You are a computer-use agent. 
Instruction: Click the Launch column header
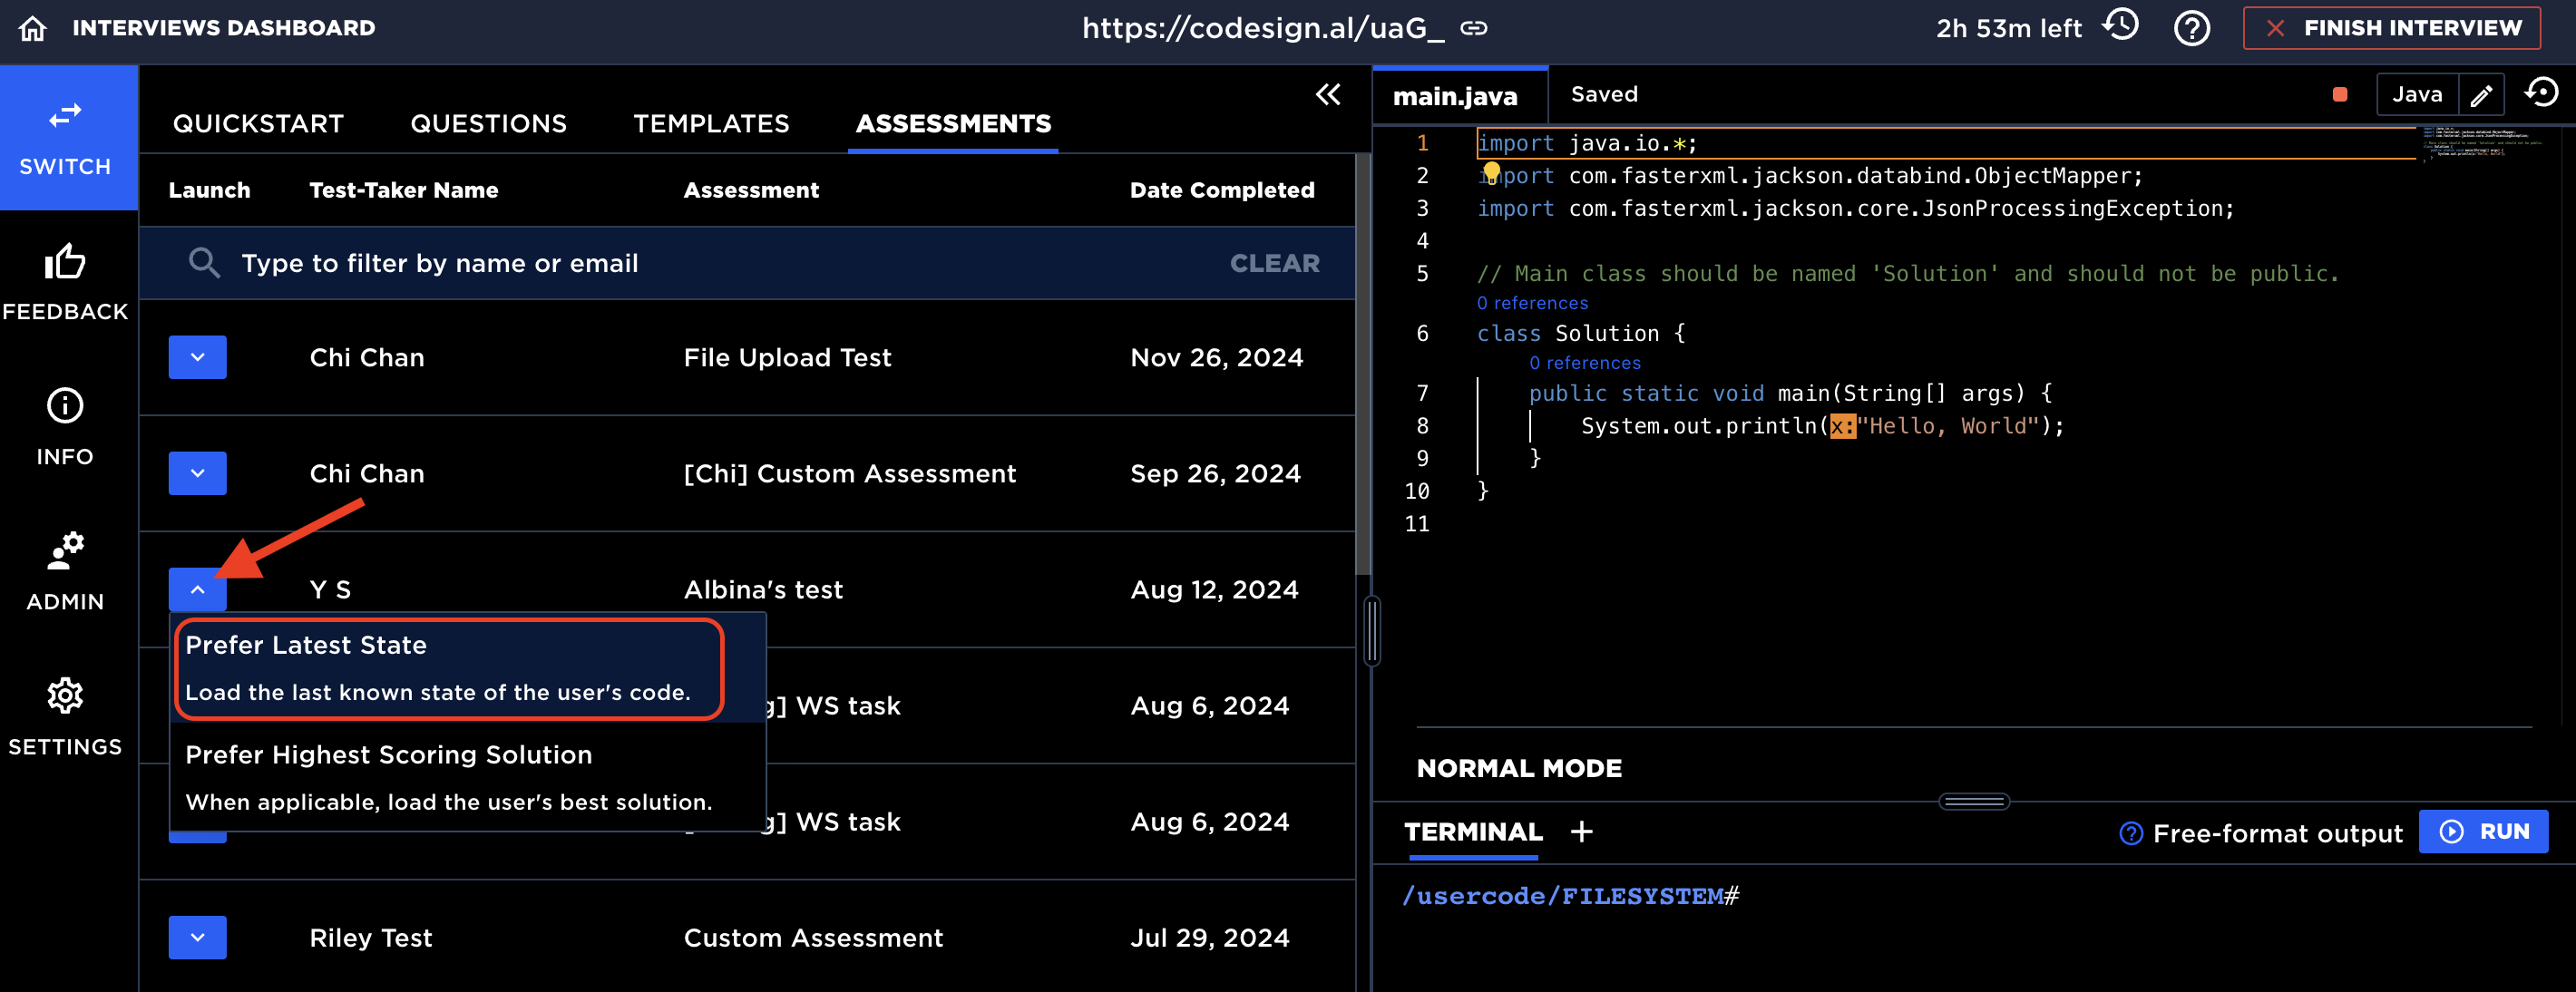point(209,190)
